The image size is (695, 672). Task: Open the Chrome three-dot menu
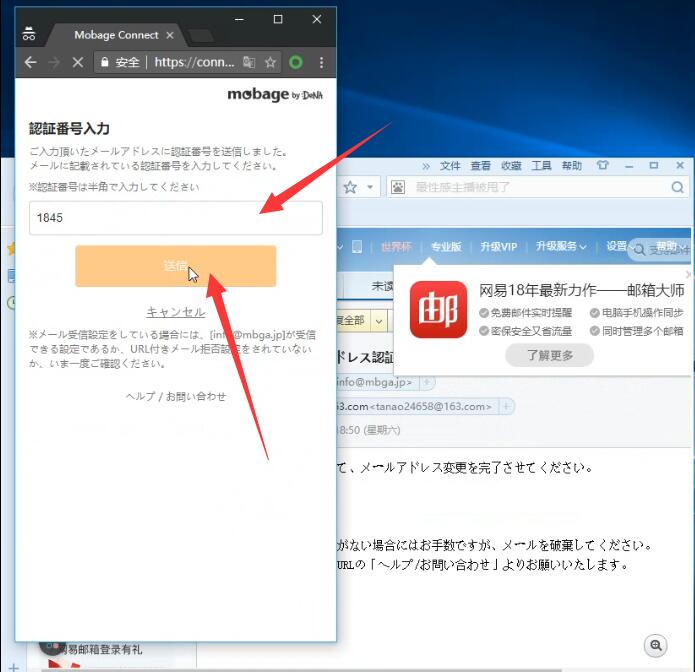(x=321, y=63)
